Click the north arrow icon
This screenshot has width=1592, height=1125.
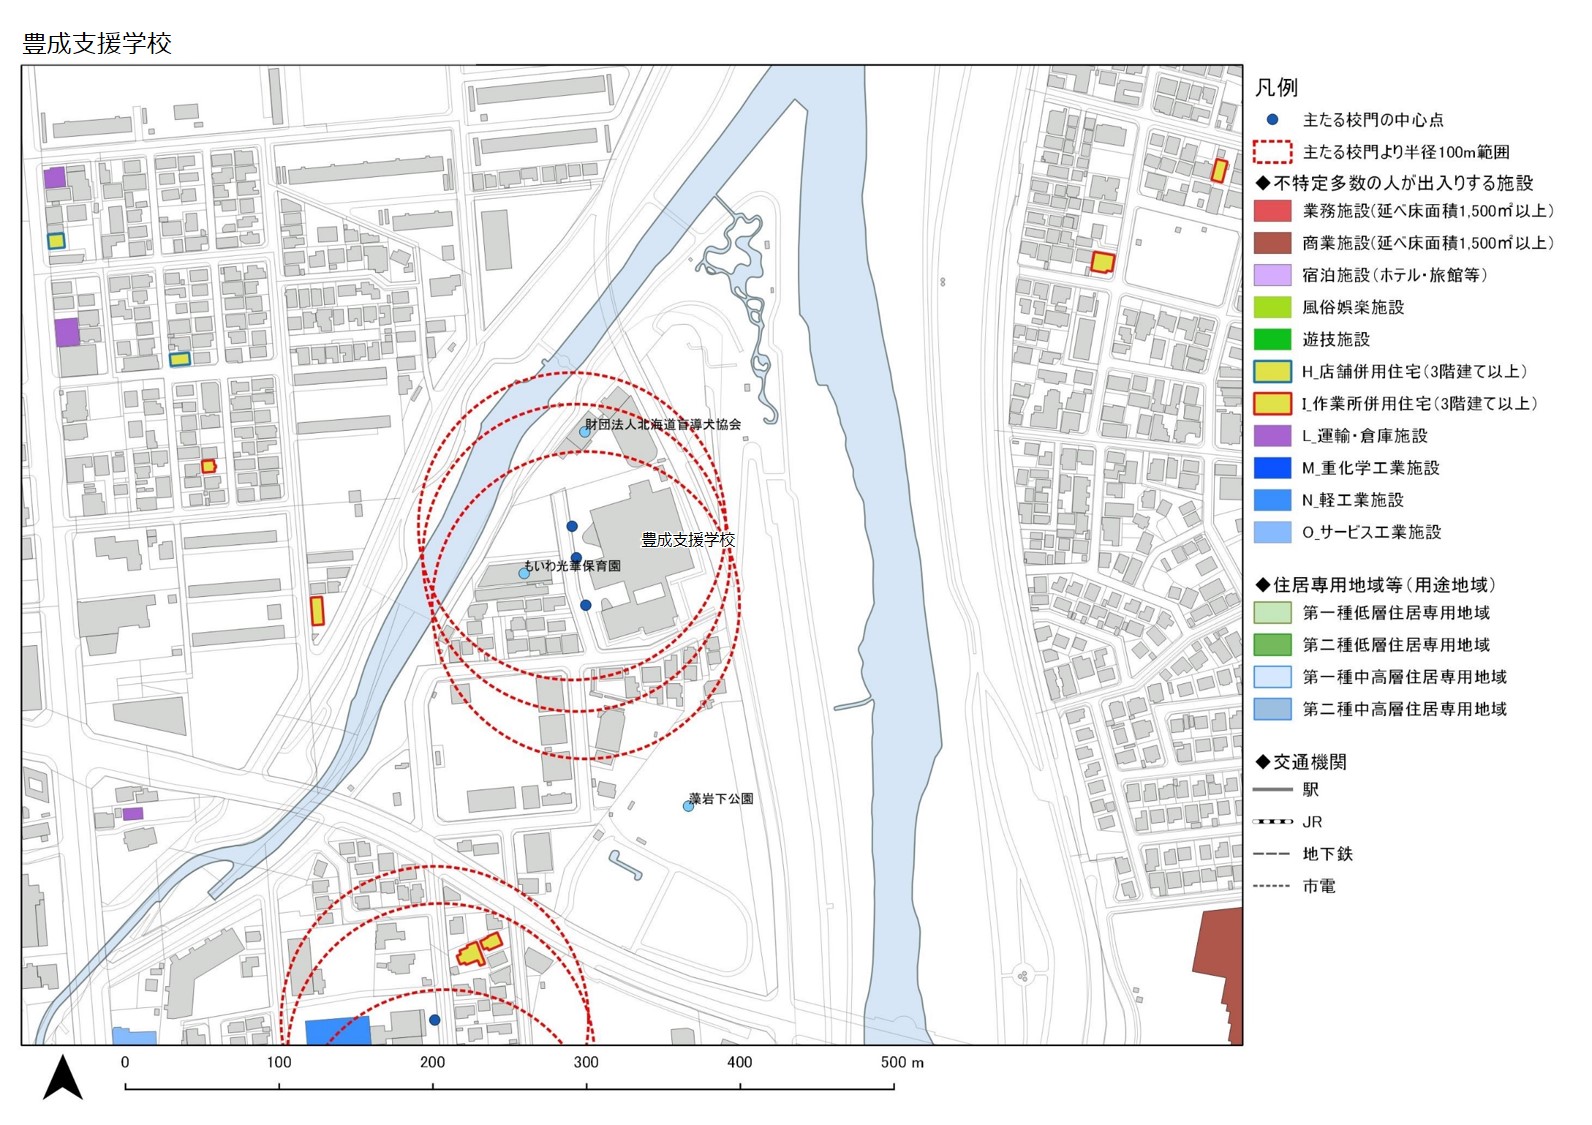[62, 1077]
